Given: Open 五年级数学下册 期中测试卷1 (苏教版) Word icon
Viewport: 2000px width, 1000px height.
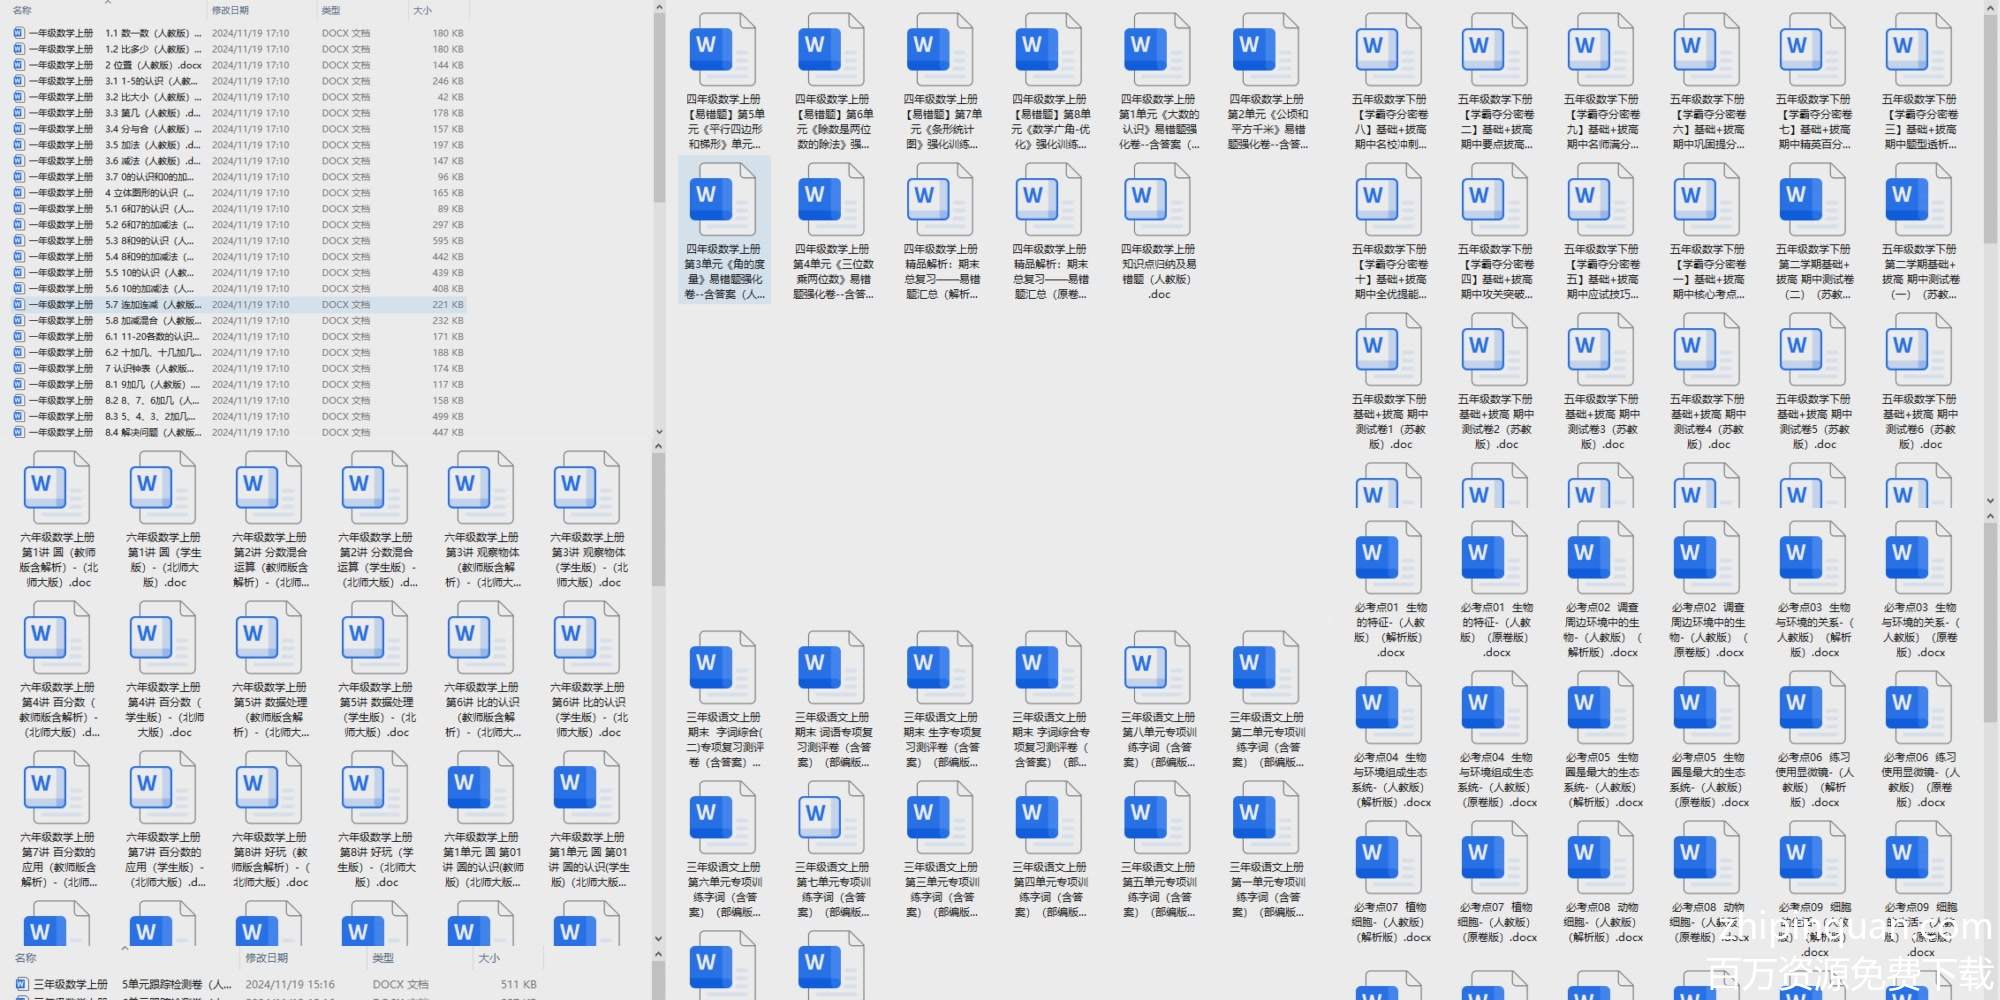Looking at the screenshot, I should click(x=1389, y=348).
